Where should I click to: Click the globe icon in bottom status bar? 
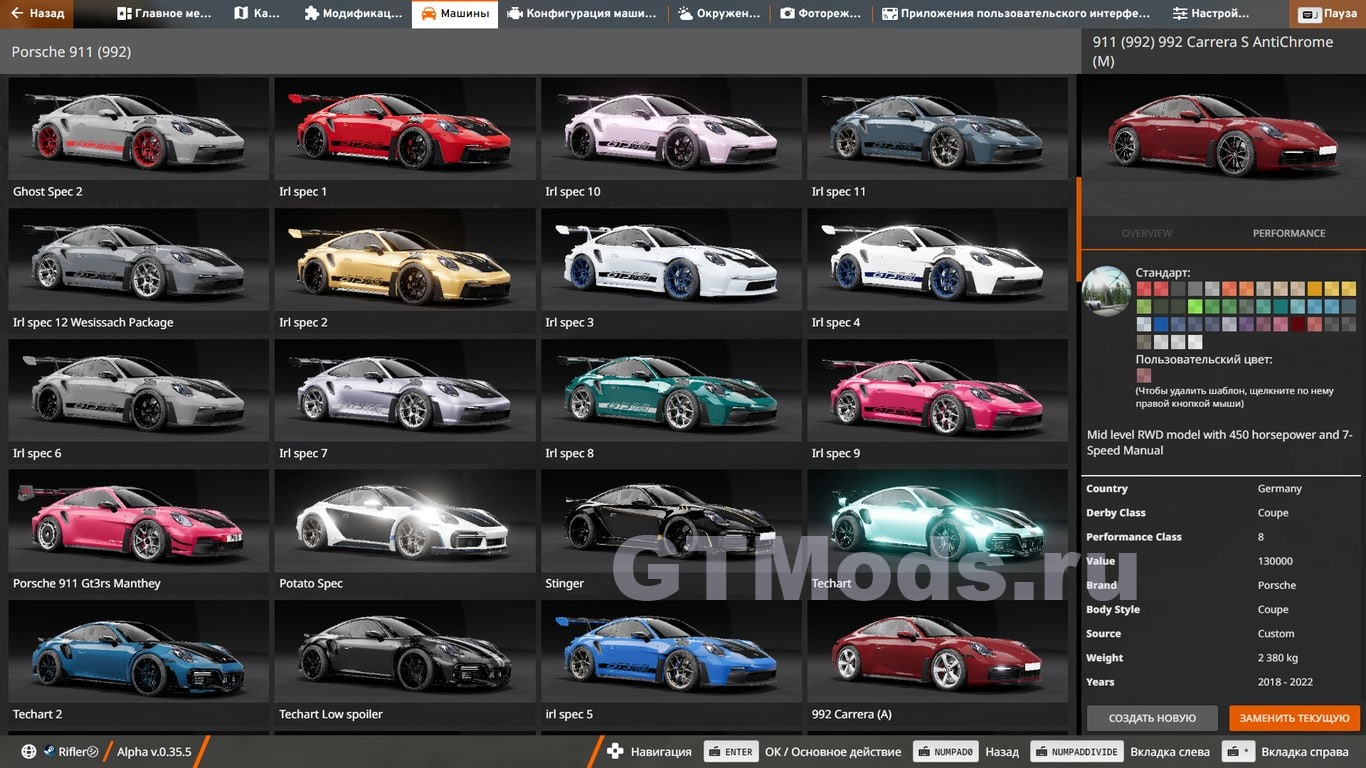[x=28, y=752]
